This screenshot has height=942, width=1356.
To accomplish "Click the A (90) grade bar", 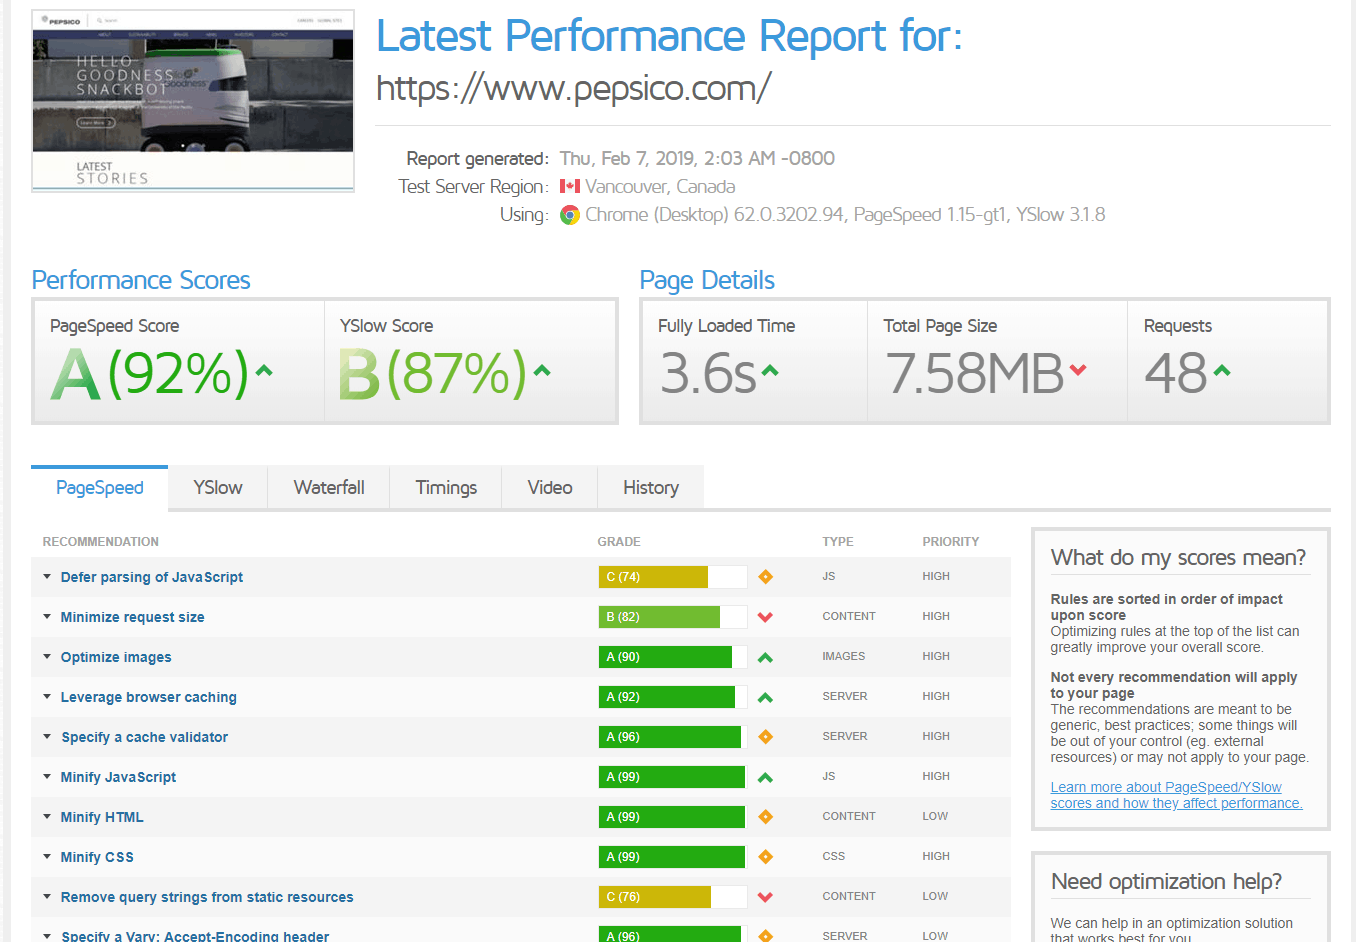I will 673,657.
